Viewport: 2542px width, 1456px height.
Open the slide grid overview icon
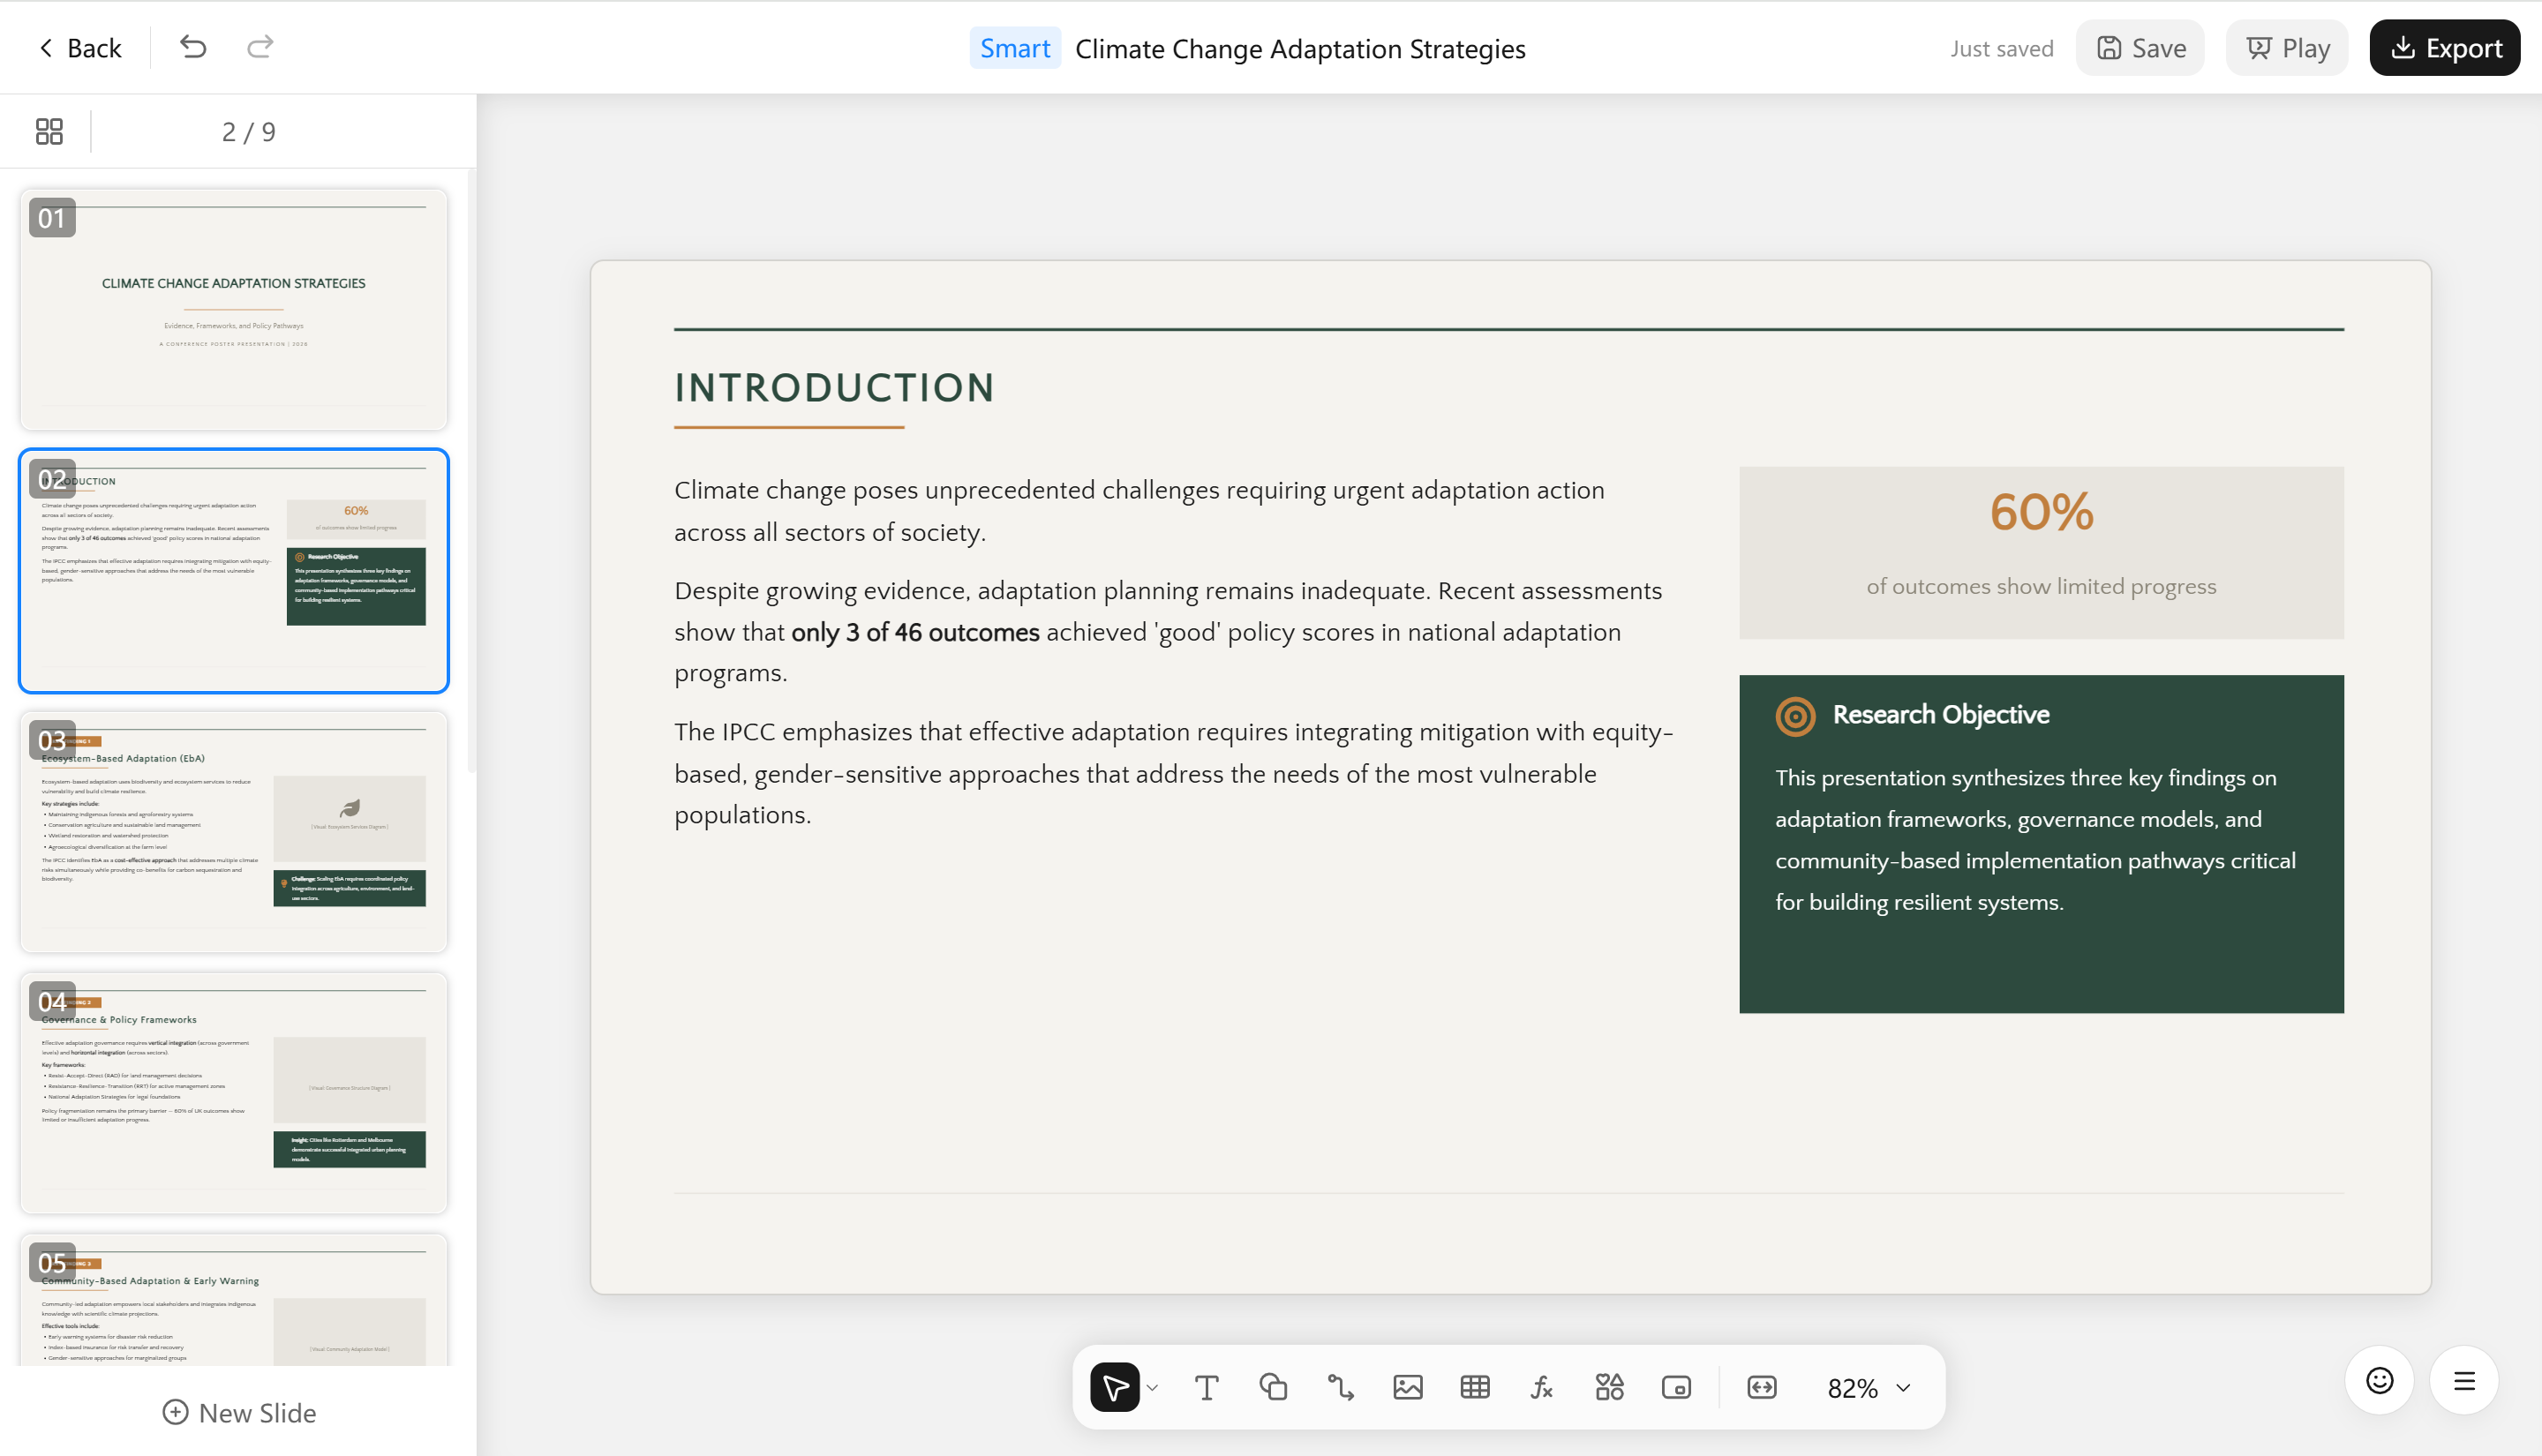coord(49,131)
